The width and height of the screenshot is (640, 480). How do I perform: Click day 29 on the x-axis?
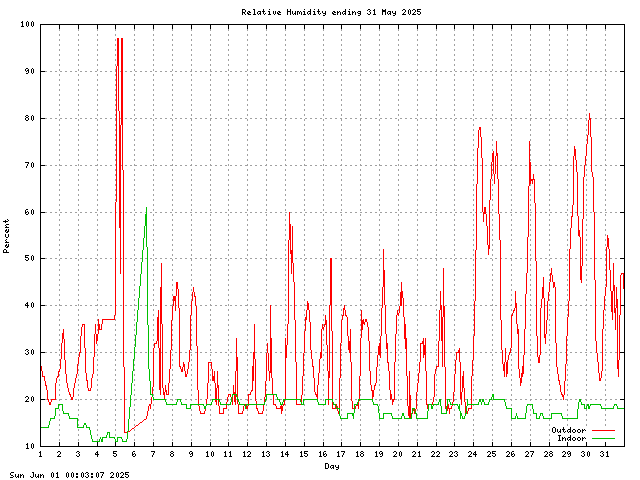pos(567,454)
